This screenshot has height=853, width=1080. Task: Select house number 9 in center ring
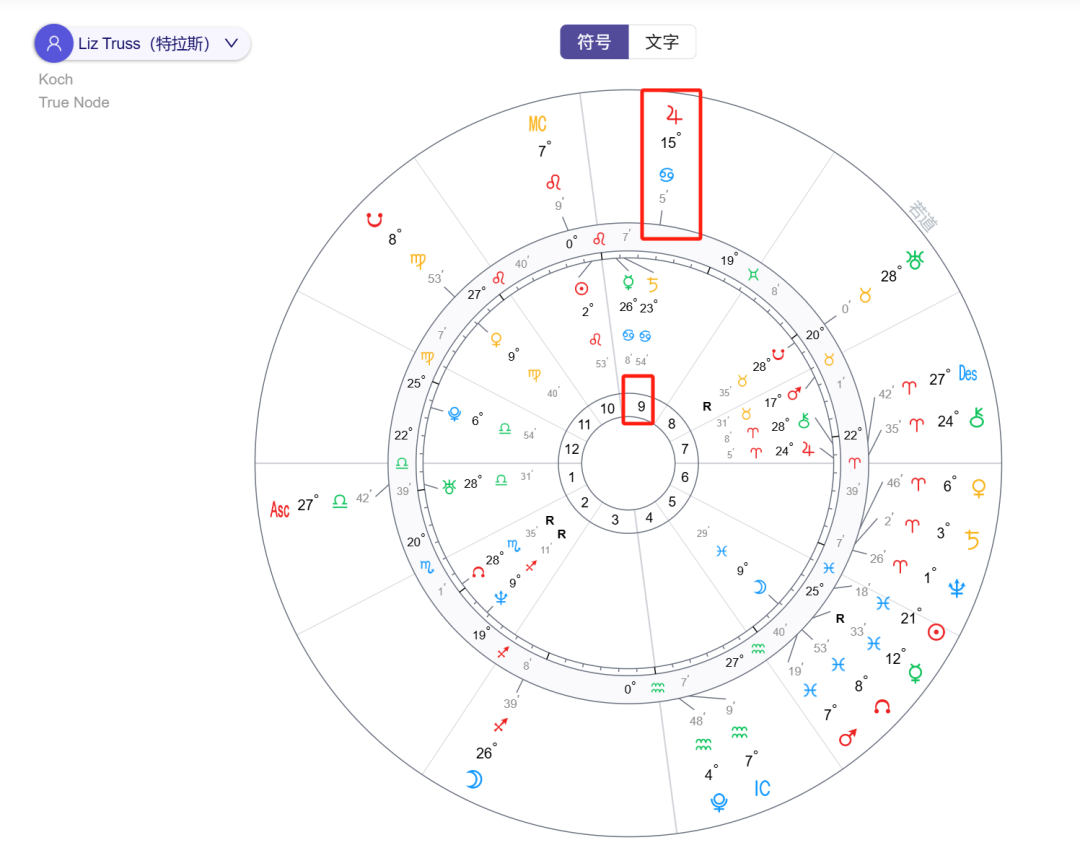coord(641,407)
